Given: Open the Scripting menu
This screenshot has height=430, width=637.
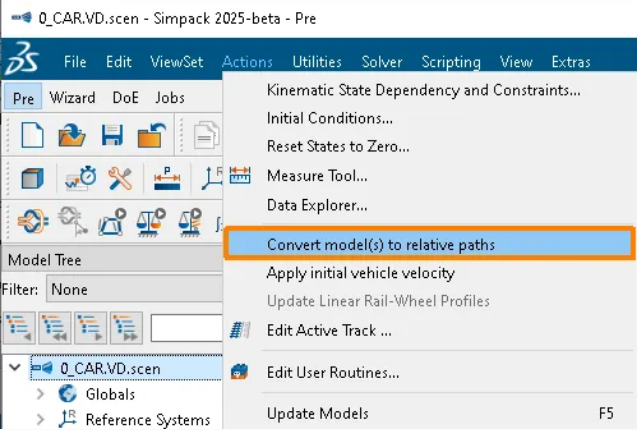Looking at the screenshot, I should coord(451,62).
